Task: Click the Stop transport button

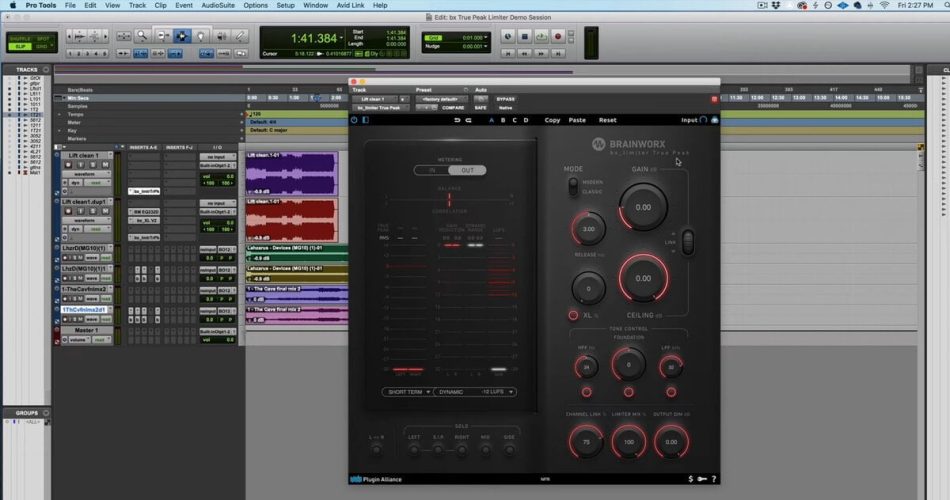Action: (525, 36)
